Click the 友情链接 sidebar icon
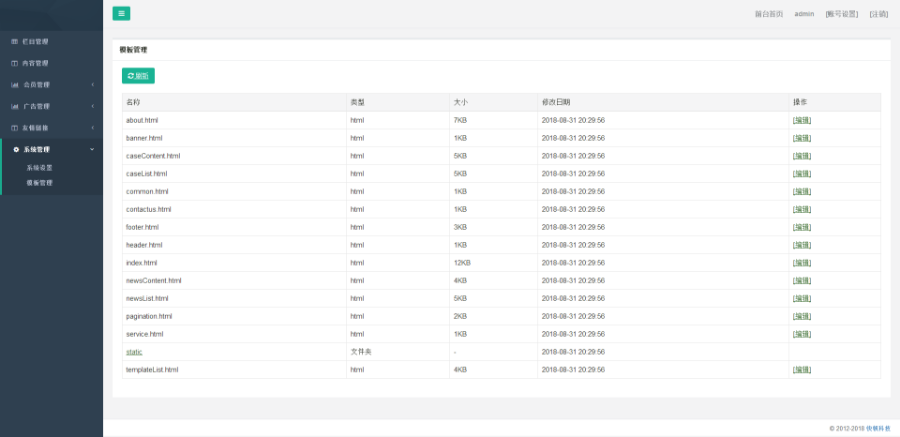This screenshot has height=437, width=900. (14, 128)
